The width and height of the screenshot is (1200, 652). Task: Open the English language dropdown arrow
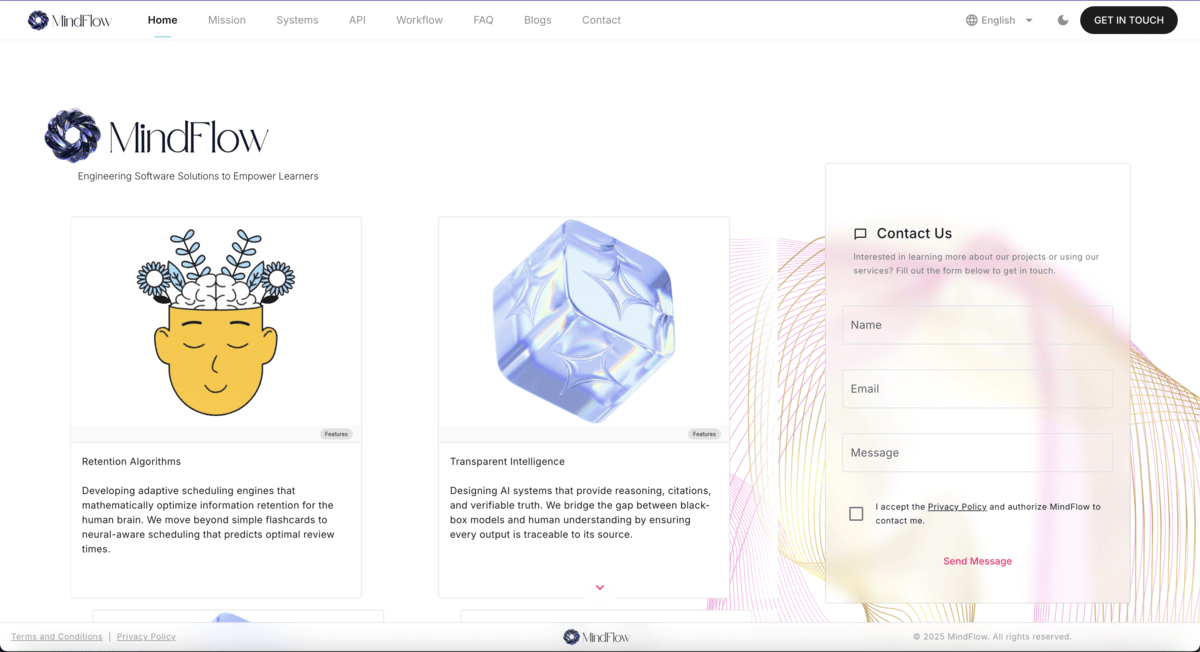[x=1029, y=20]
